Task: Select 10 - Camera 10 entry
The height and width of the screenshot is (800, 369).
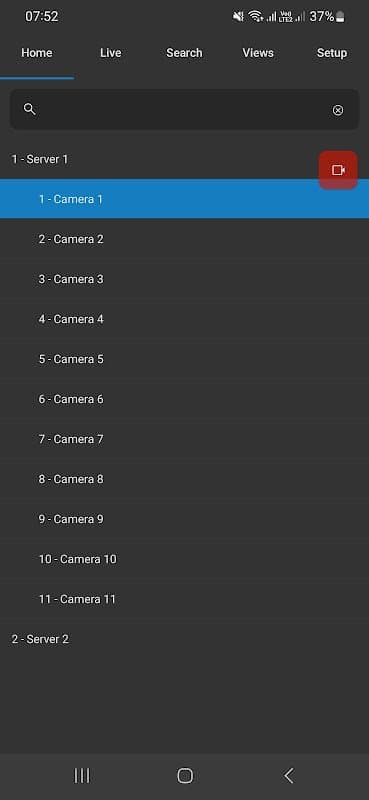Action: tap(184, 559)
